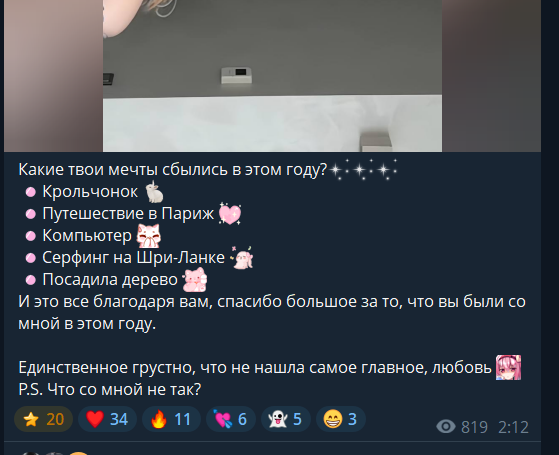Click the 2:12 message timestamp
Viewport: 559px width, 455px height.
point(513,427)
